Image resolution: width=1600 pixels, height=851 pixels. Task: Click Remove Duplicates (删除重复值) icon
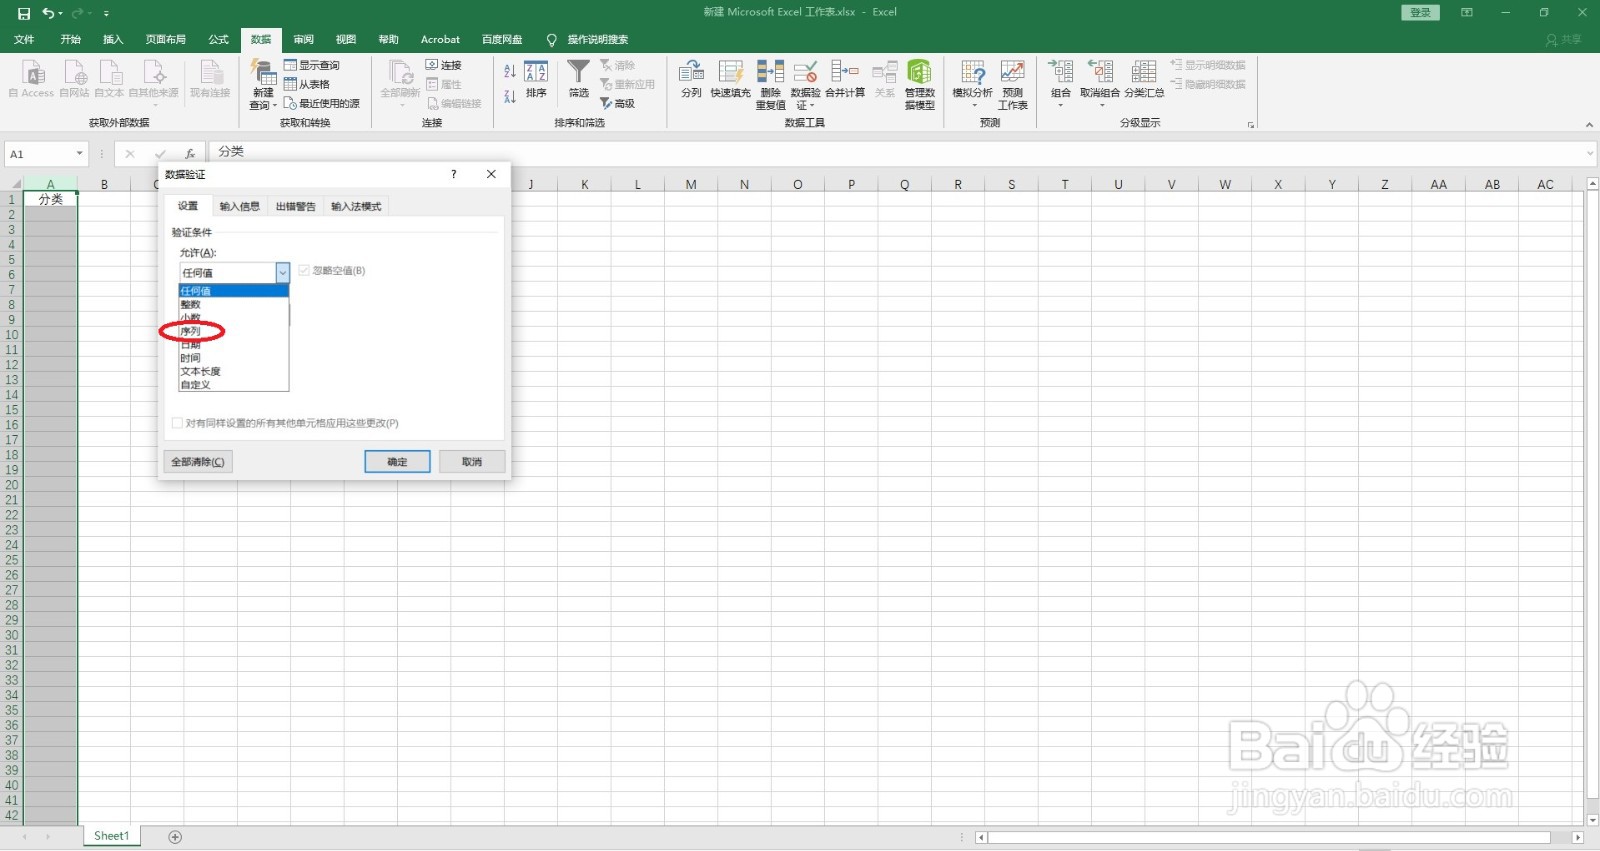[x=770, y=72]
